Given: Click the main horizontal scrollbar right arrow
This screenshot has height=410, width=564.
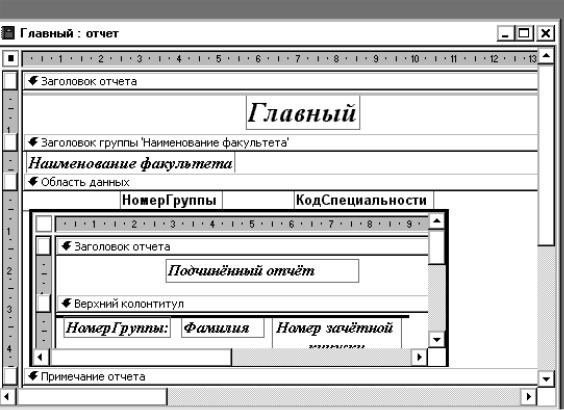Looking at the screenshot, I should (x=528, y=397).
